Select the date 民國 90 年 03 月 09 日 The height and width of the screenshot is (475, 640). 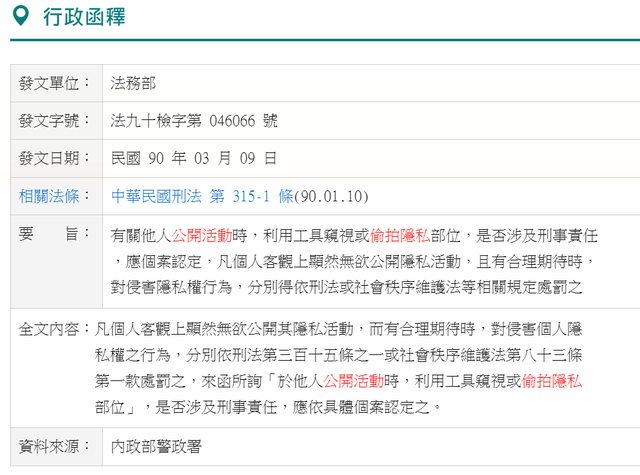coord(192,158)
